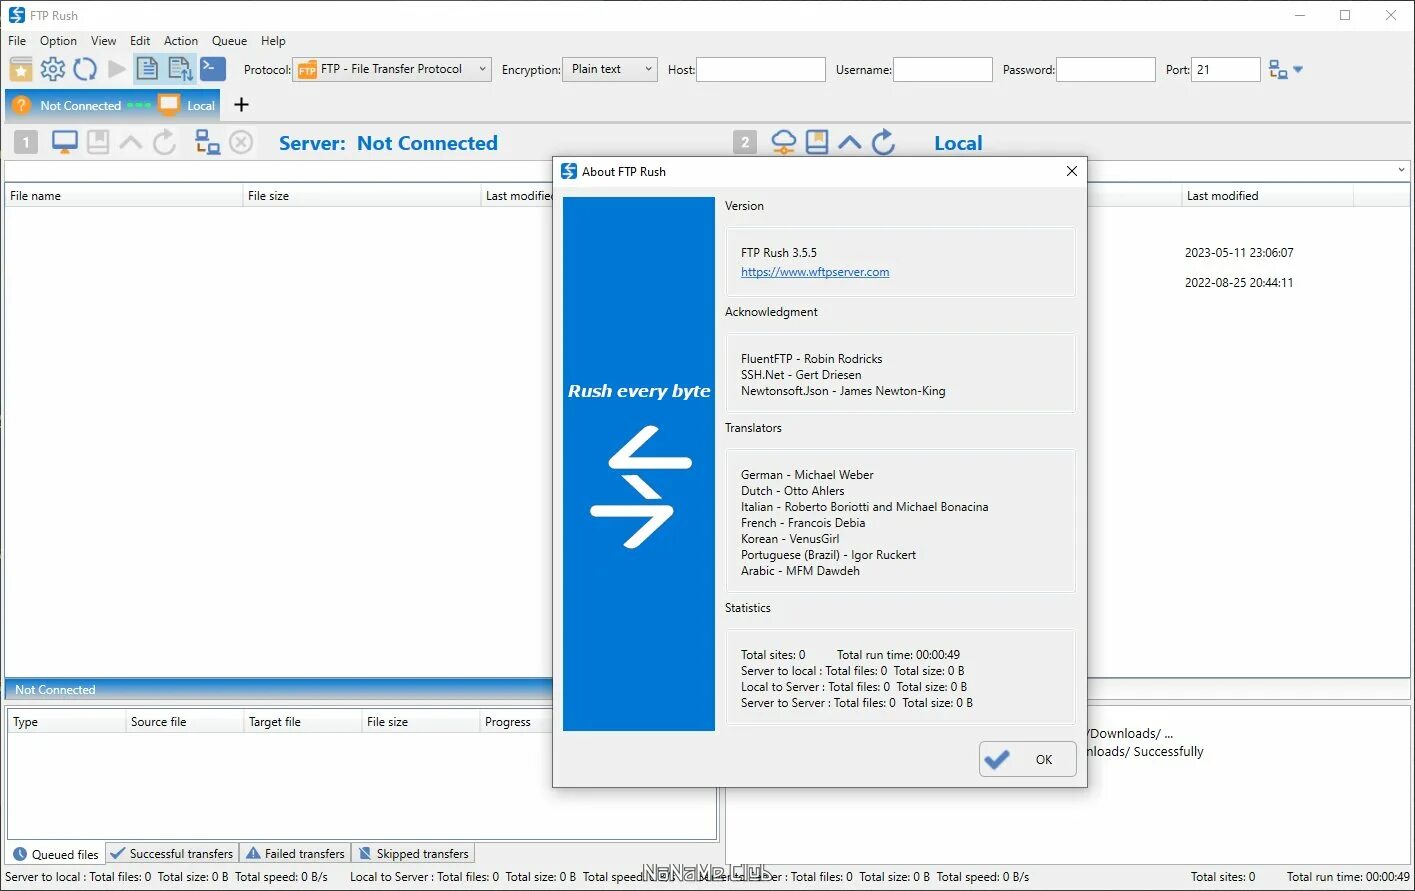Open the terminal command icon
This screenshot has width=1415, height=891.
213,69
